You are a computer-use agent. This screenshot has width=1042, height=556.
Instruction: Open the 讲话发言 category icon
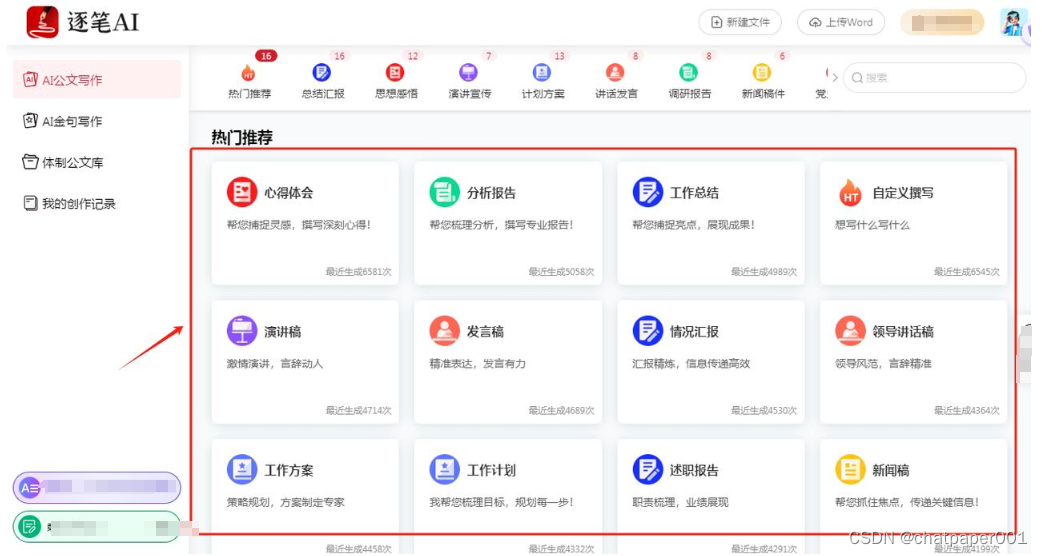point(615,72)
